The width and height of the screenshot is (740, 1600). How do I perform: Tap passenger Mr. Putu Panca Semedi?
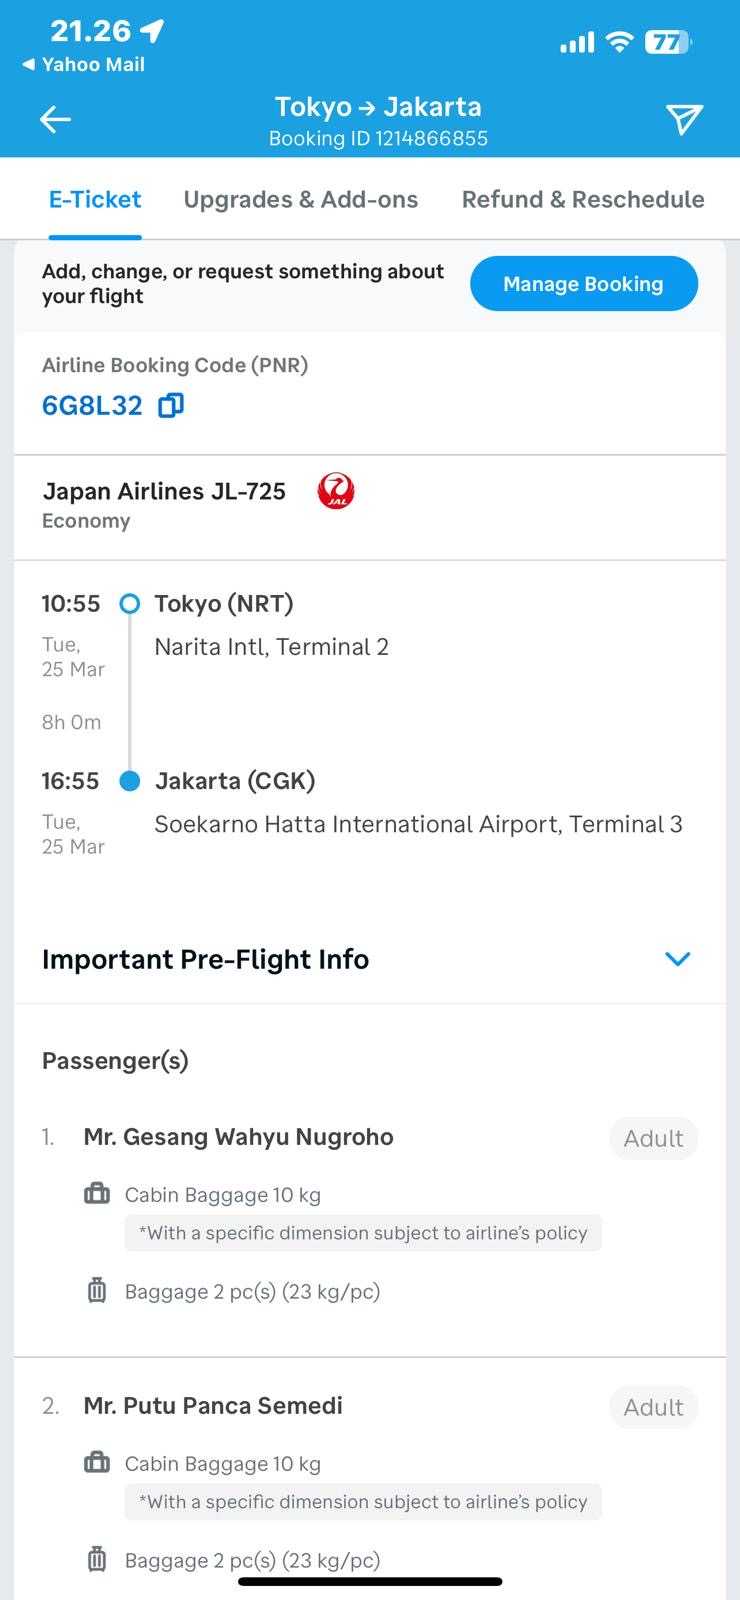point(213,1406)
